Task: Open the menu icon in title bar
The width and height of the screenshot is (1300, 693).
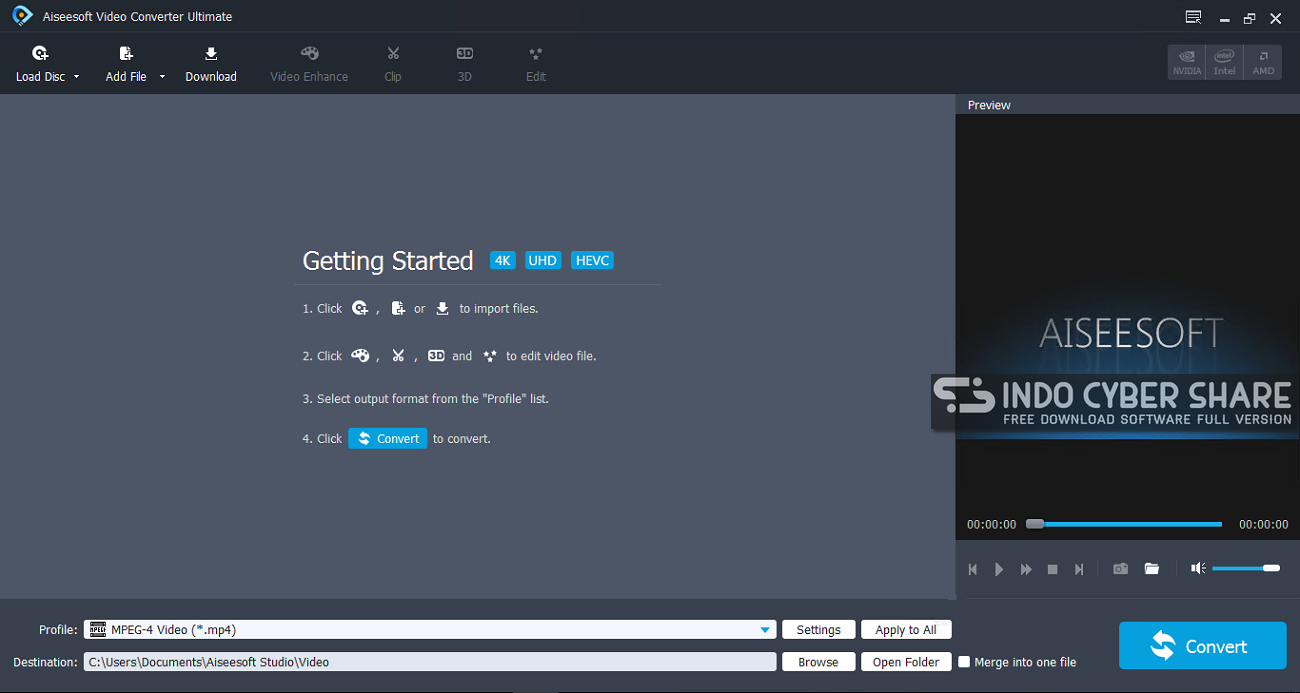Action: click(1193, 17)
